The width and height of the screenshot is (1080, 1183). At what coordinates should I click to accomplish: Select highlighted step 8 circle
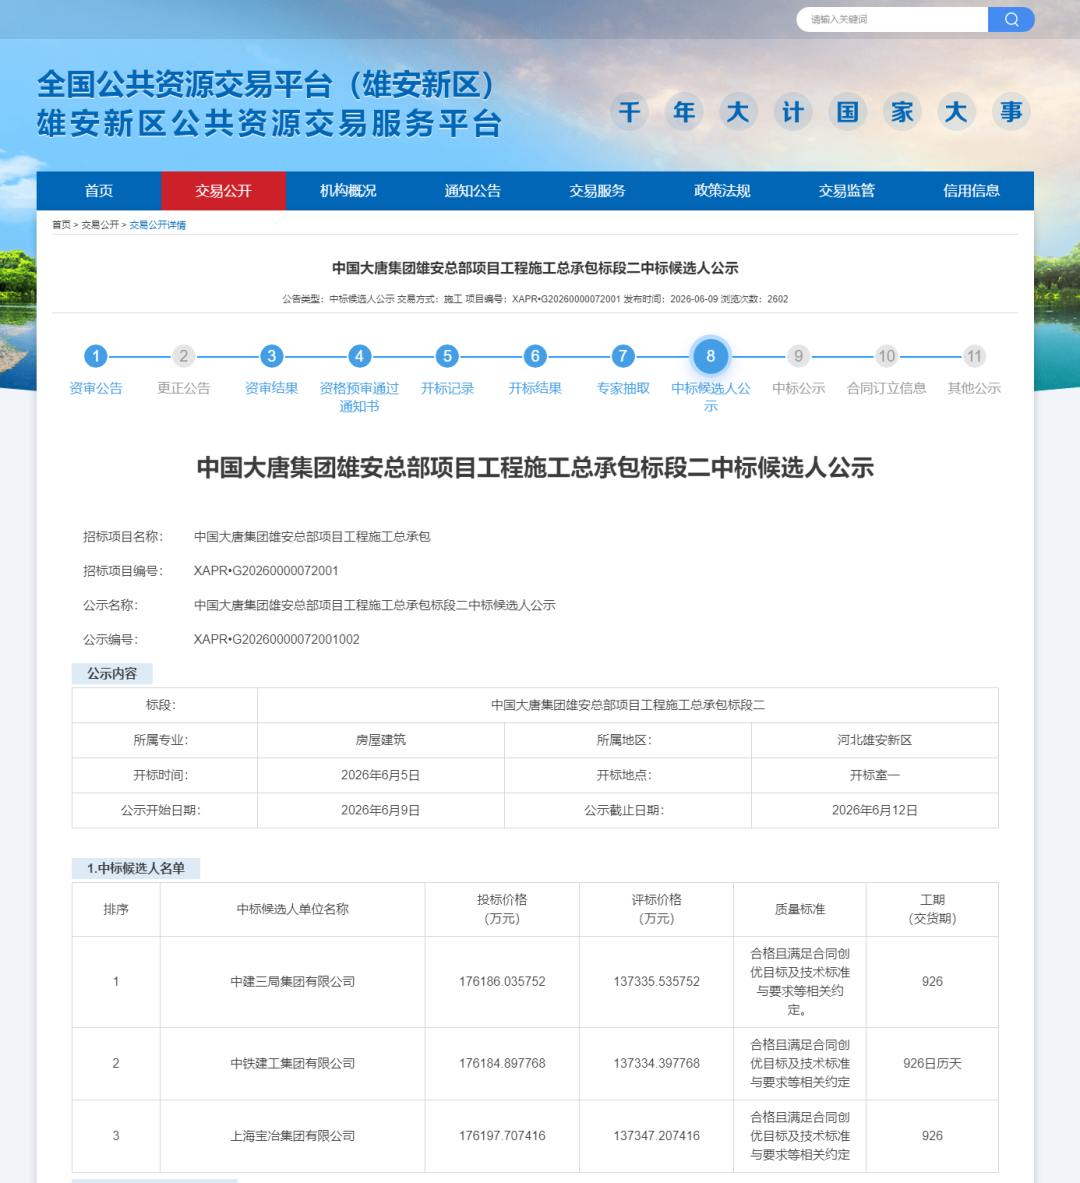click(x=710, y=356)
